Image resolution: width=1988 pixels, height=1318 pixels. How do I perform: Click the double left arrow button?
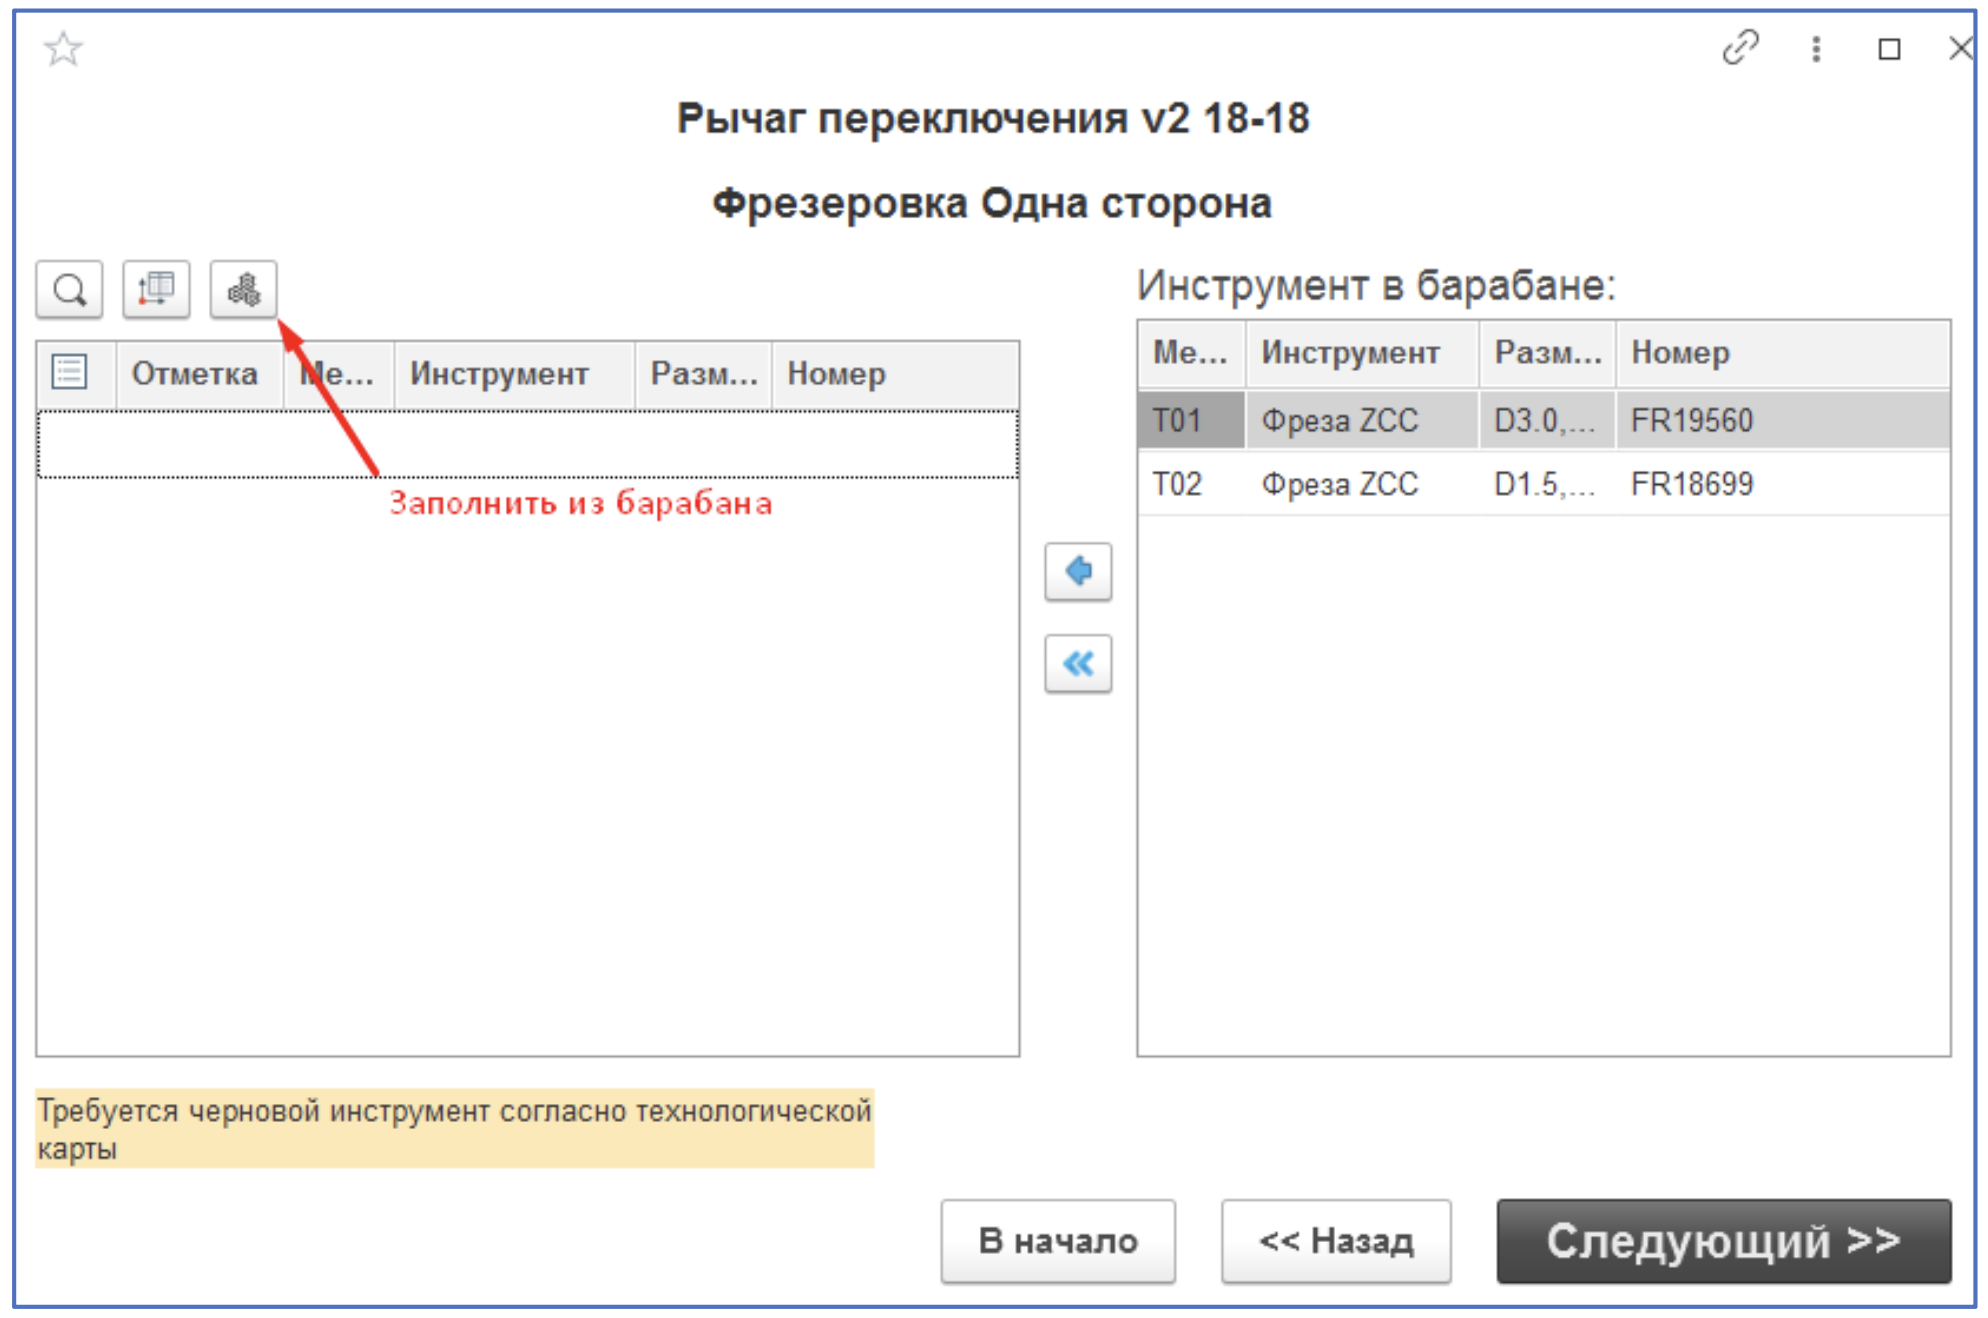point(1077,661)
